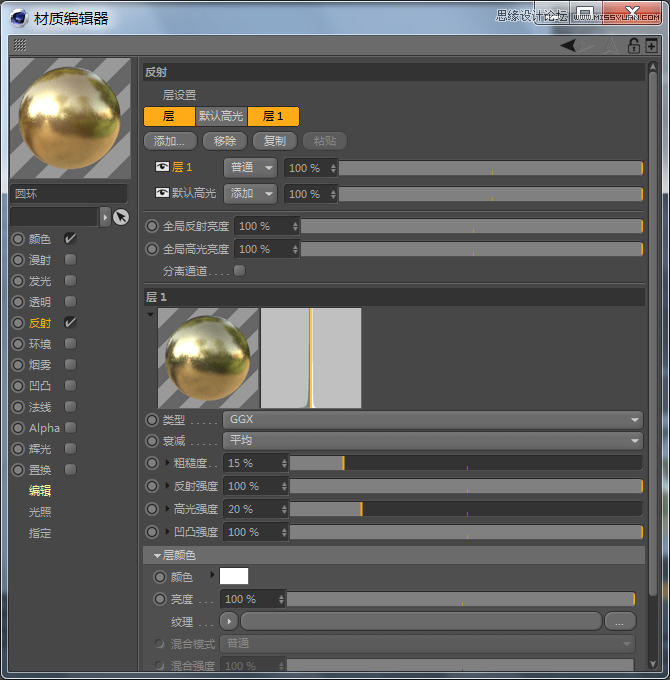
Task: Check the 分离通道 checkbox
Action: 239,270
